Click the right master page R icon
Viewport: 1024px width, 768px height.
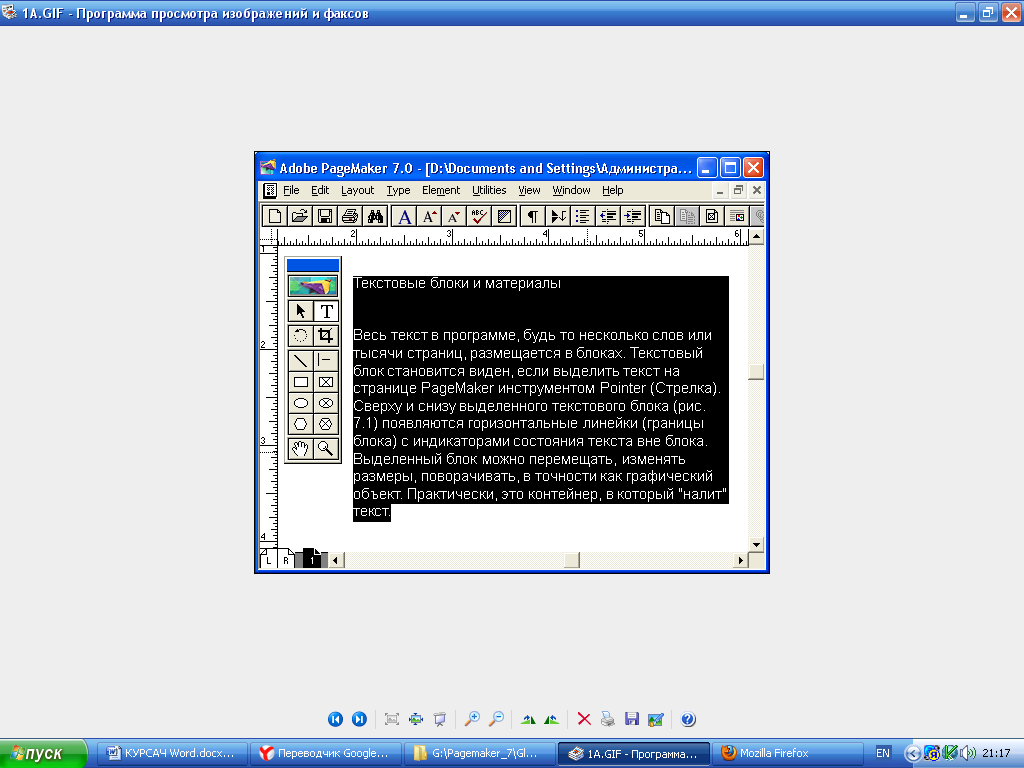click(286, 560)
